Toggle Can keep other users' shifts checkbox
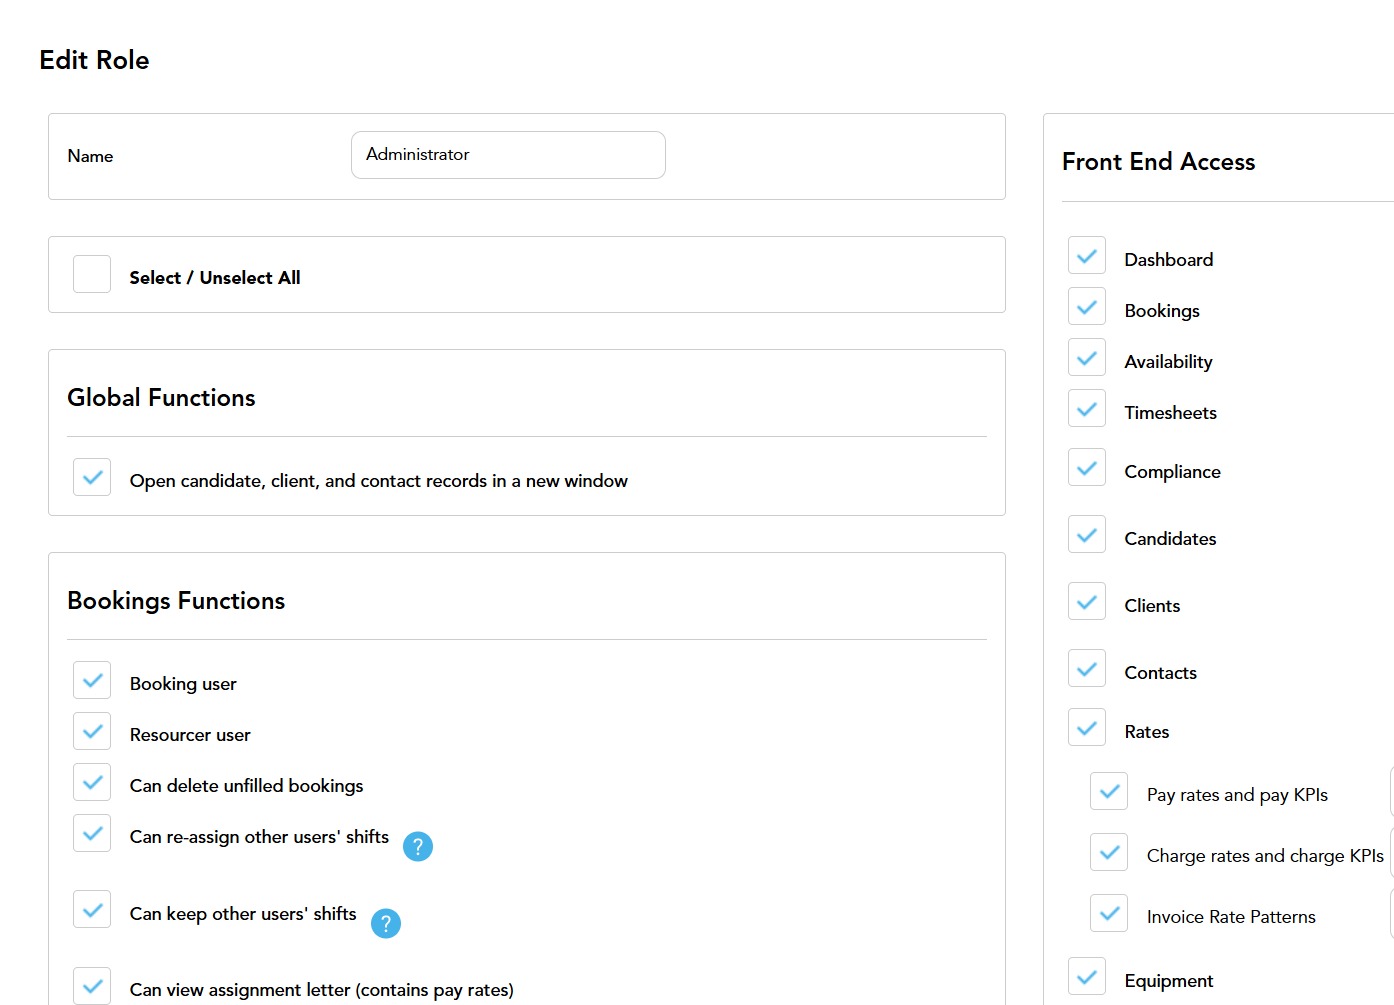Image resolution: width=1394 pixels, height=1005 pixels. [92, 911]
